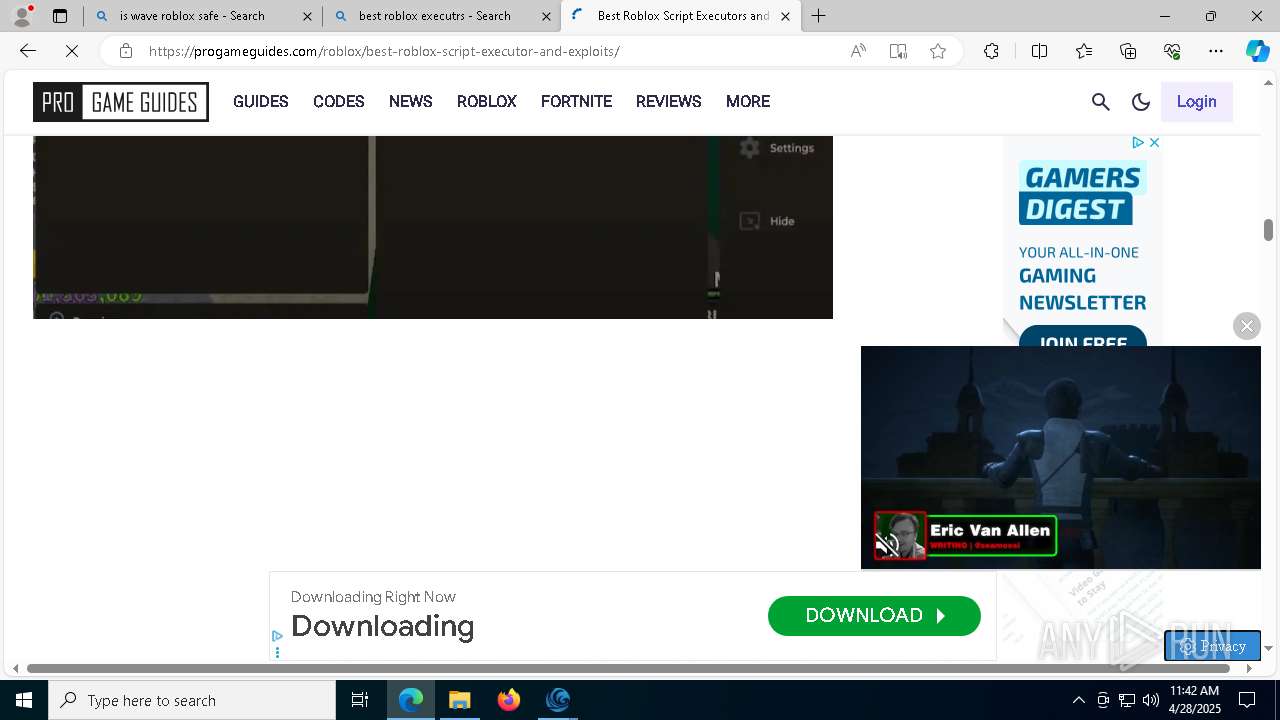Expand the MORE menu
The image size is (1280, 720).
coord(748,101)
